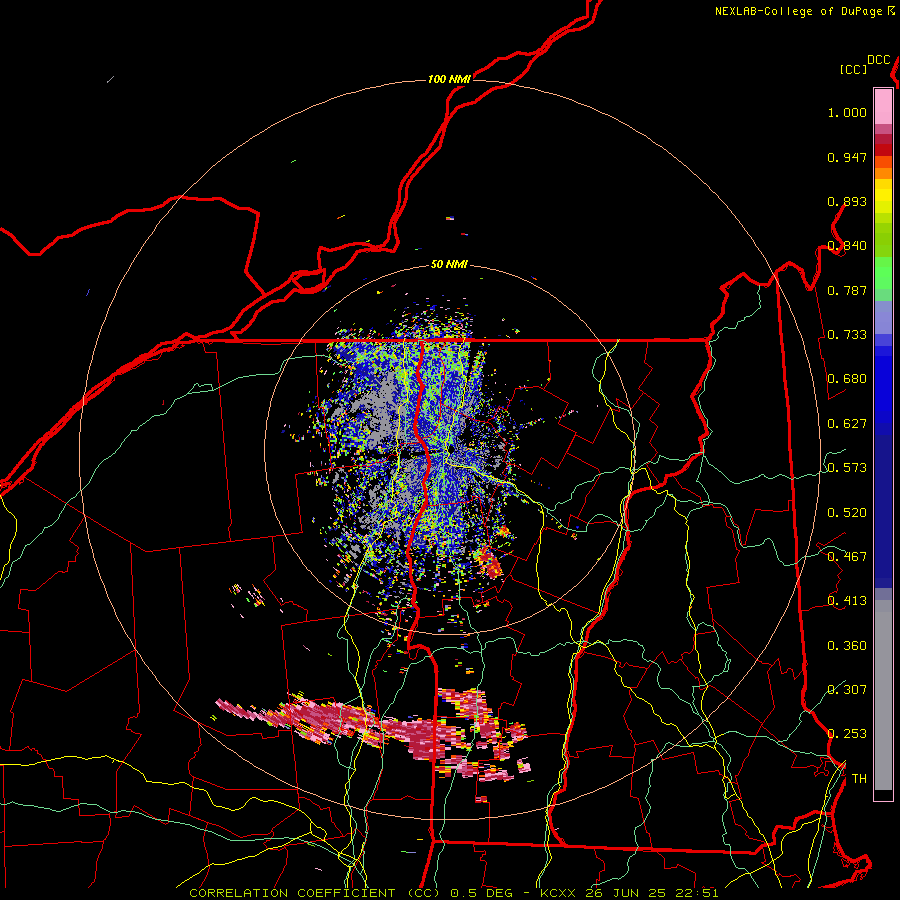Image resolution: width=900 pixels, height=900 pixels.
Task: Click the 0.413 scale value
Action: (x=847, y=601)
